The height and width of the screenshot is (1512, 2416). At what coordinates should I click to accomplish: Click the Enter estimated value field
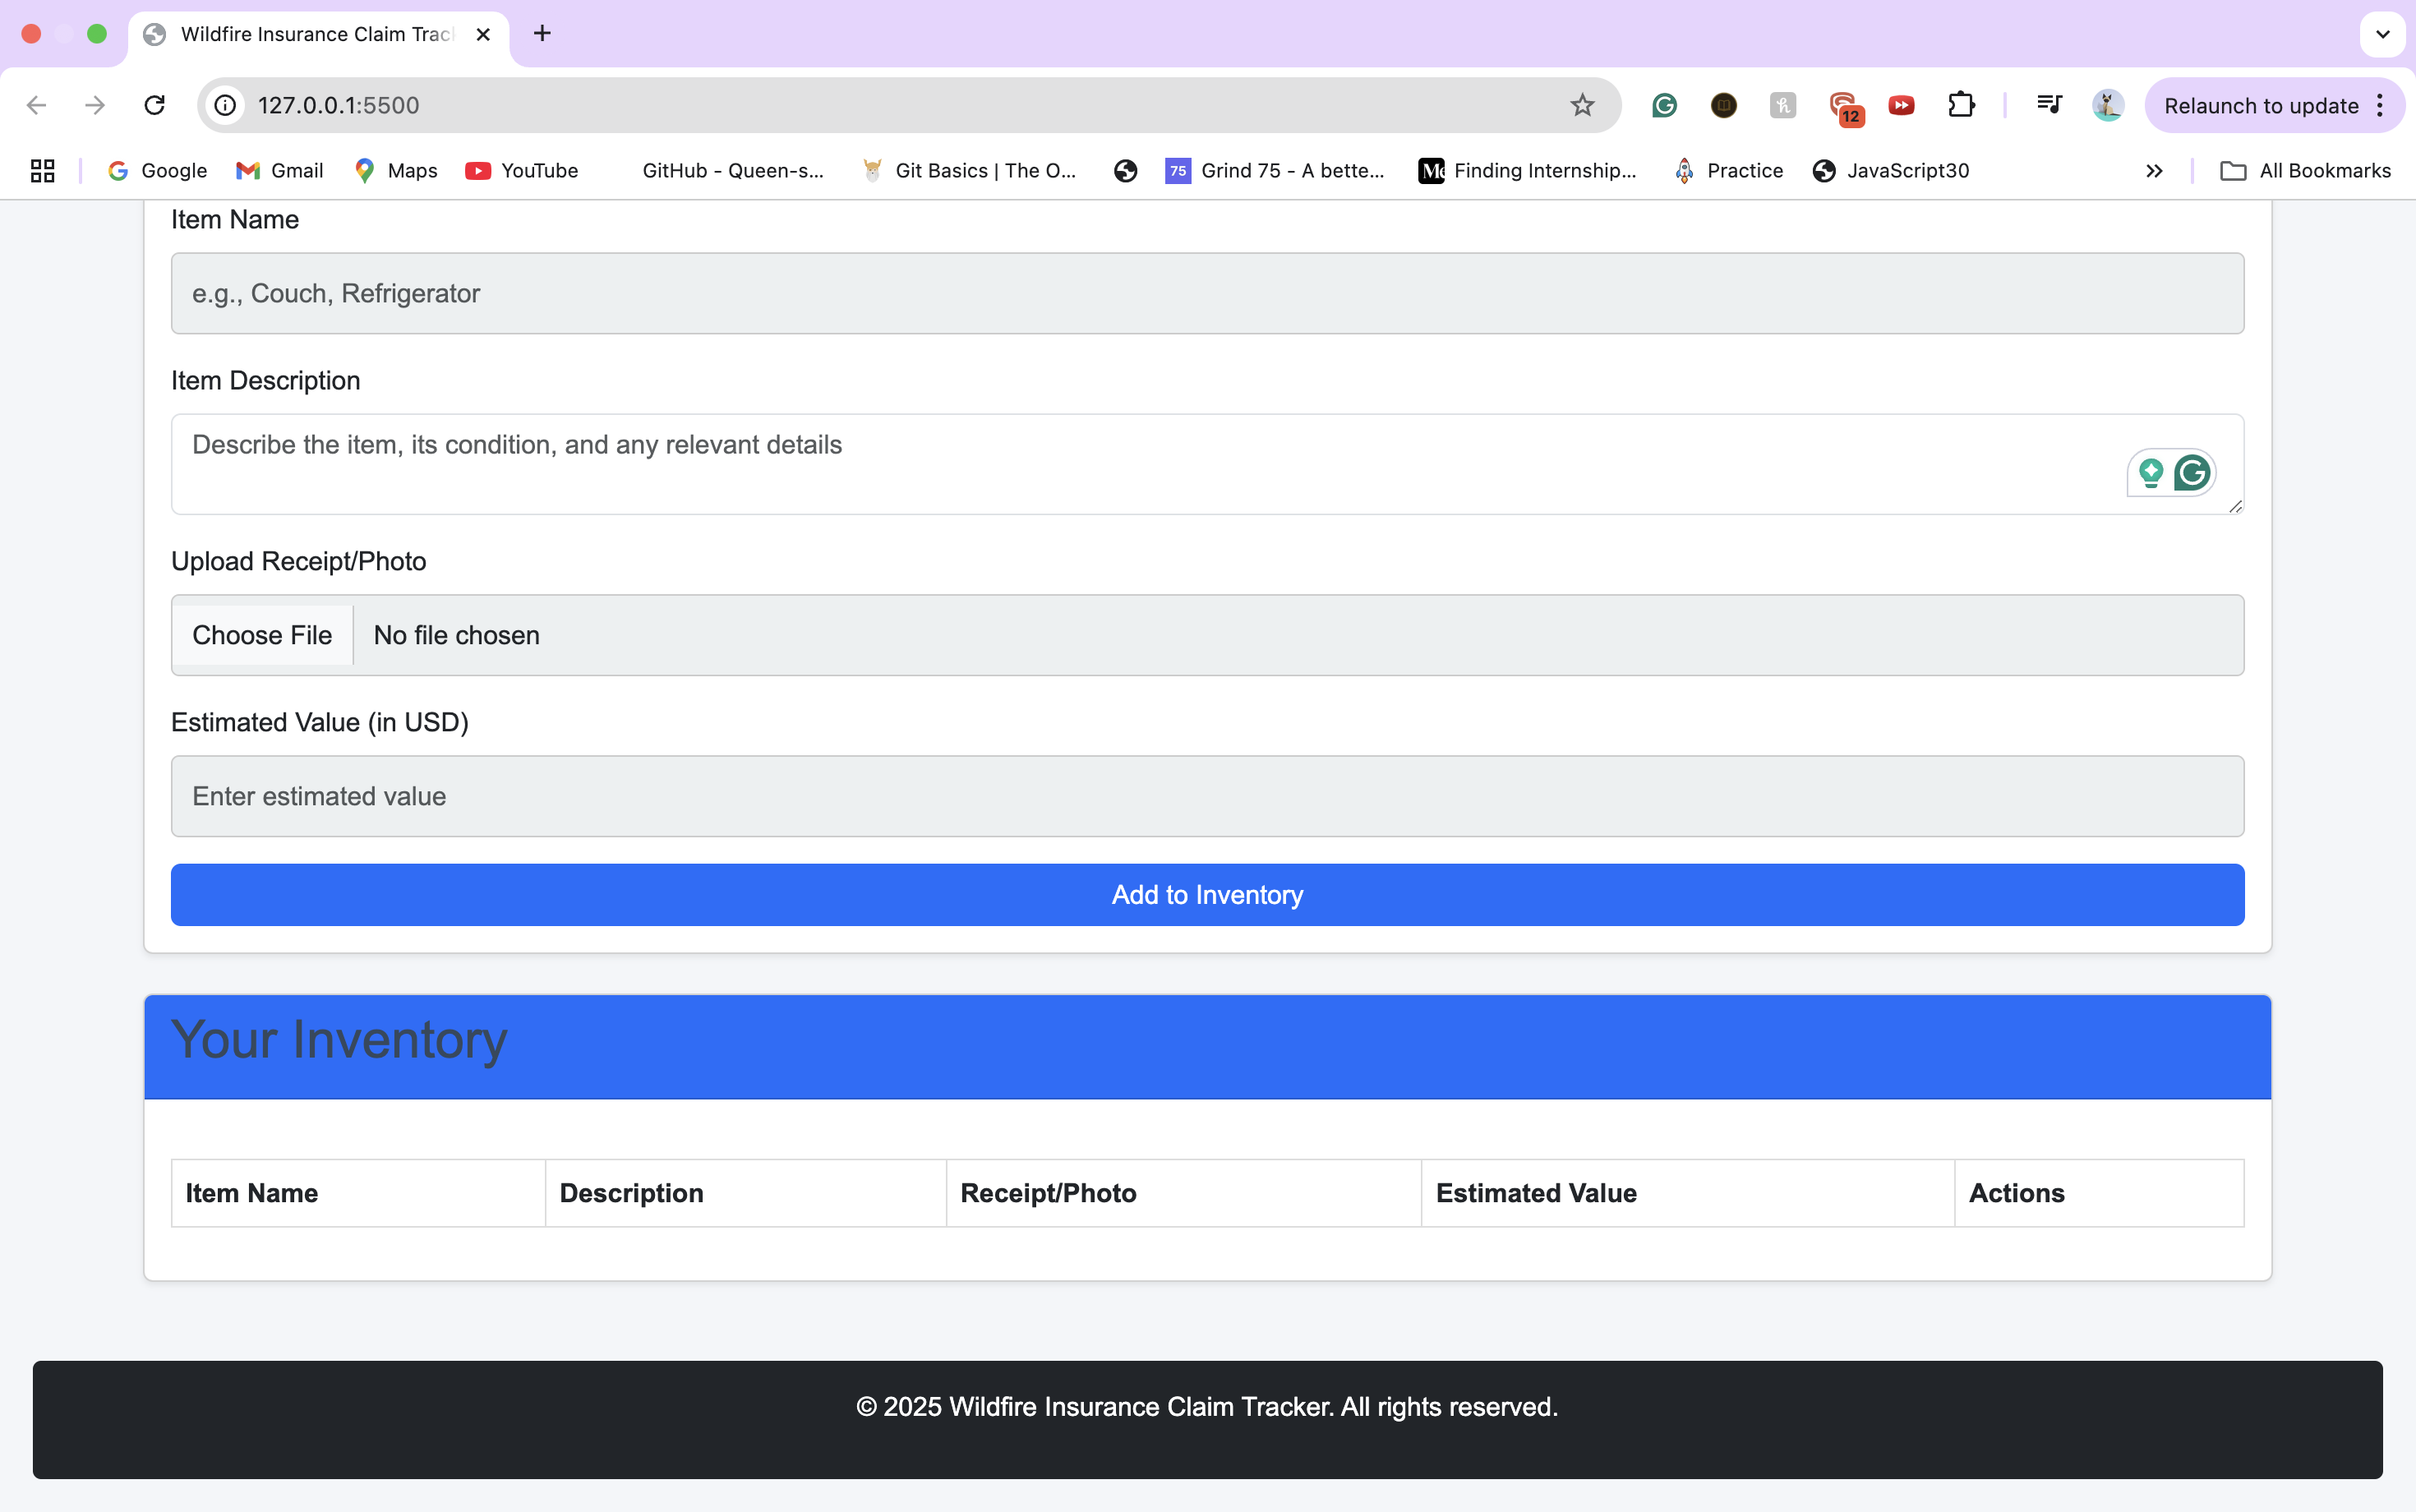point(1207,796)
